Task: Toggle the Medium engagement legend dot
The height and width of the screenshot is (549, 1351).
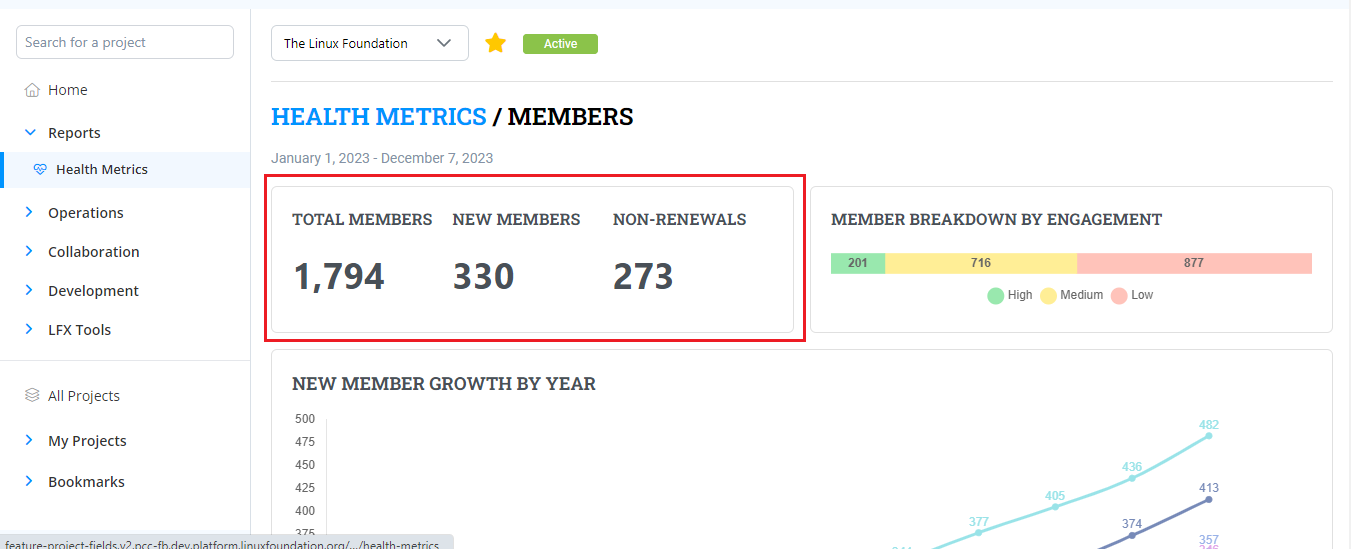Action: pyautogui.click(x=1049, y=295)
